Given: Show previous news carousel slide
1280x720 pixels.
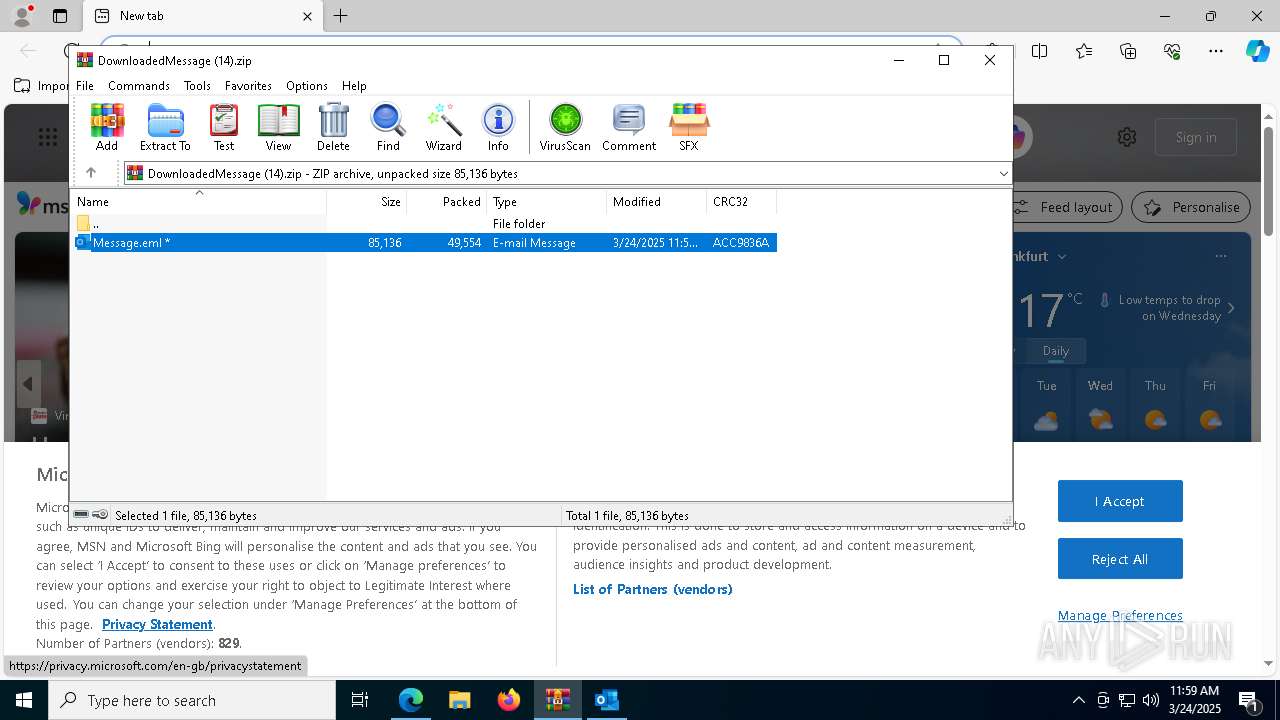Looking at the screenshot, I should tap(28, 384).
